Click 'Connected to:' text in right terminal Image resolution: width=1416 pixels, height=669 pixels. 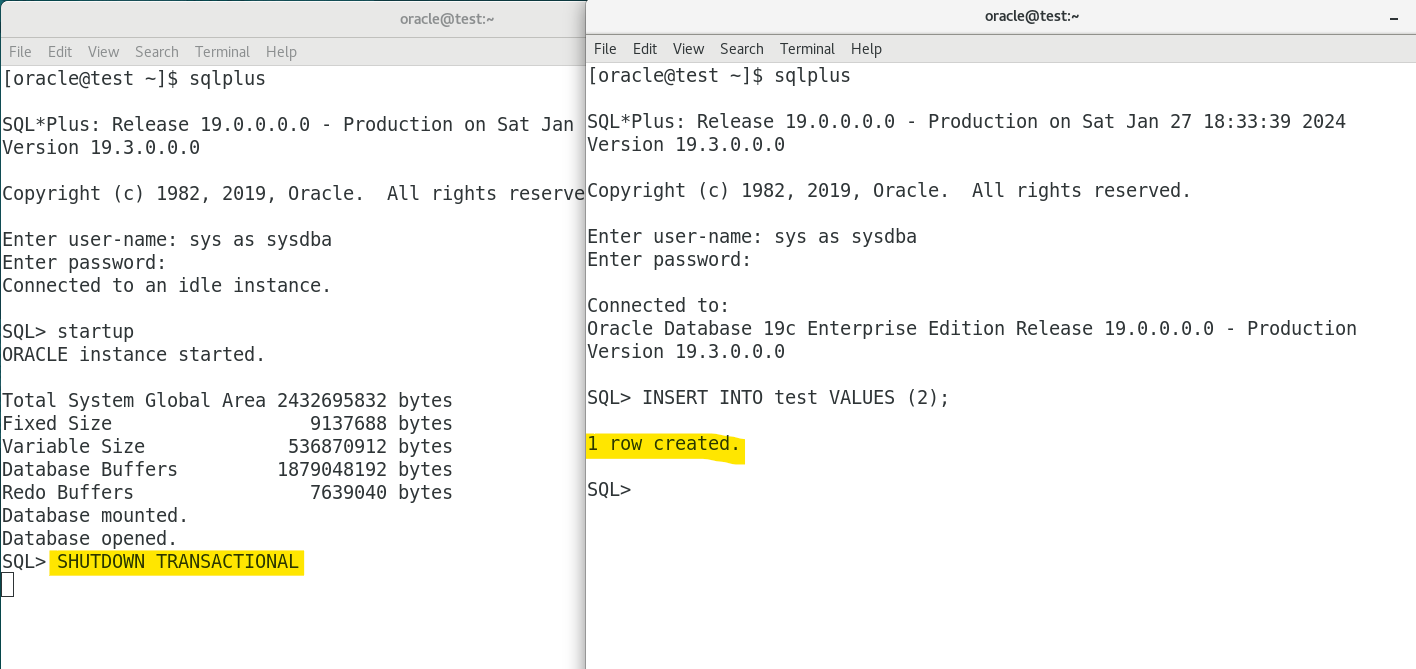coord(659,306)
